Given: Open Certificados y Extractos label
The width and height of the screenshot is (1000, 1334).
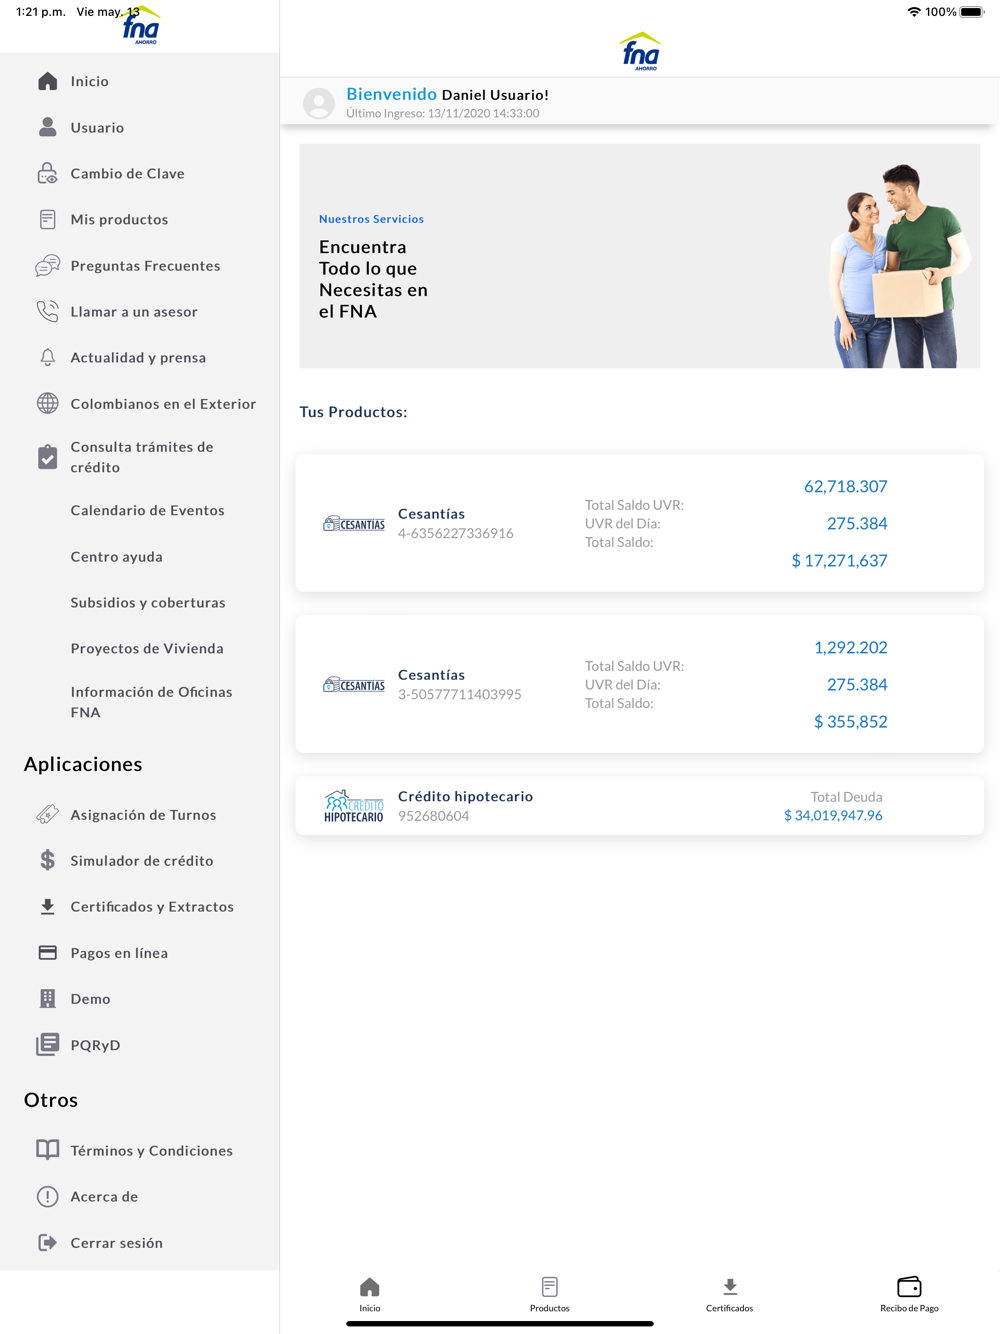Looking at the screenshot, I should (x=152, y=906).
